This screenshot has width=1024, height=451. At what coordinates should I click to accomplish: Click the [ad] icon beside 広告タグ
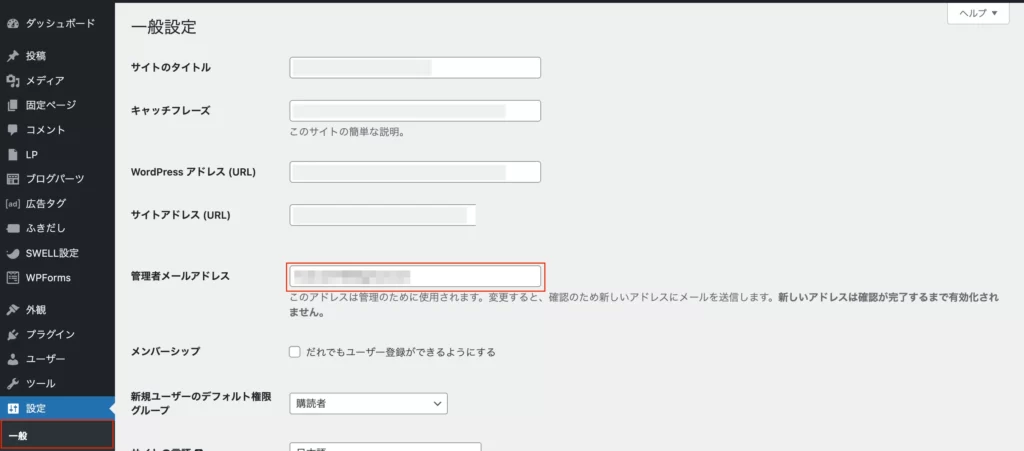pyautogui.click(x=12, y=204)
